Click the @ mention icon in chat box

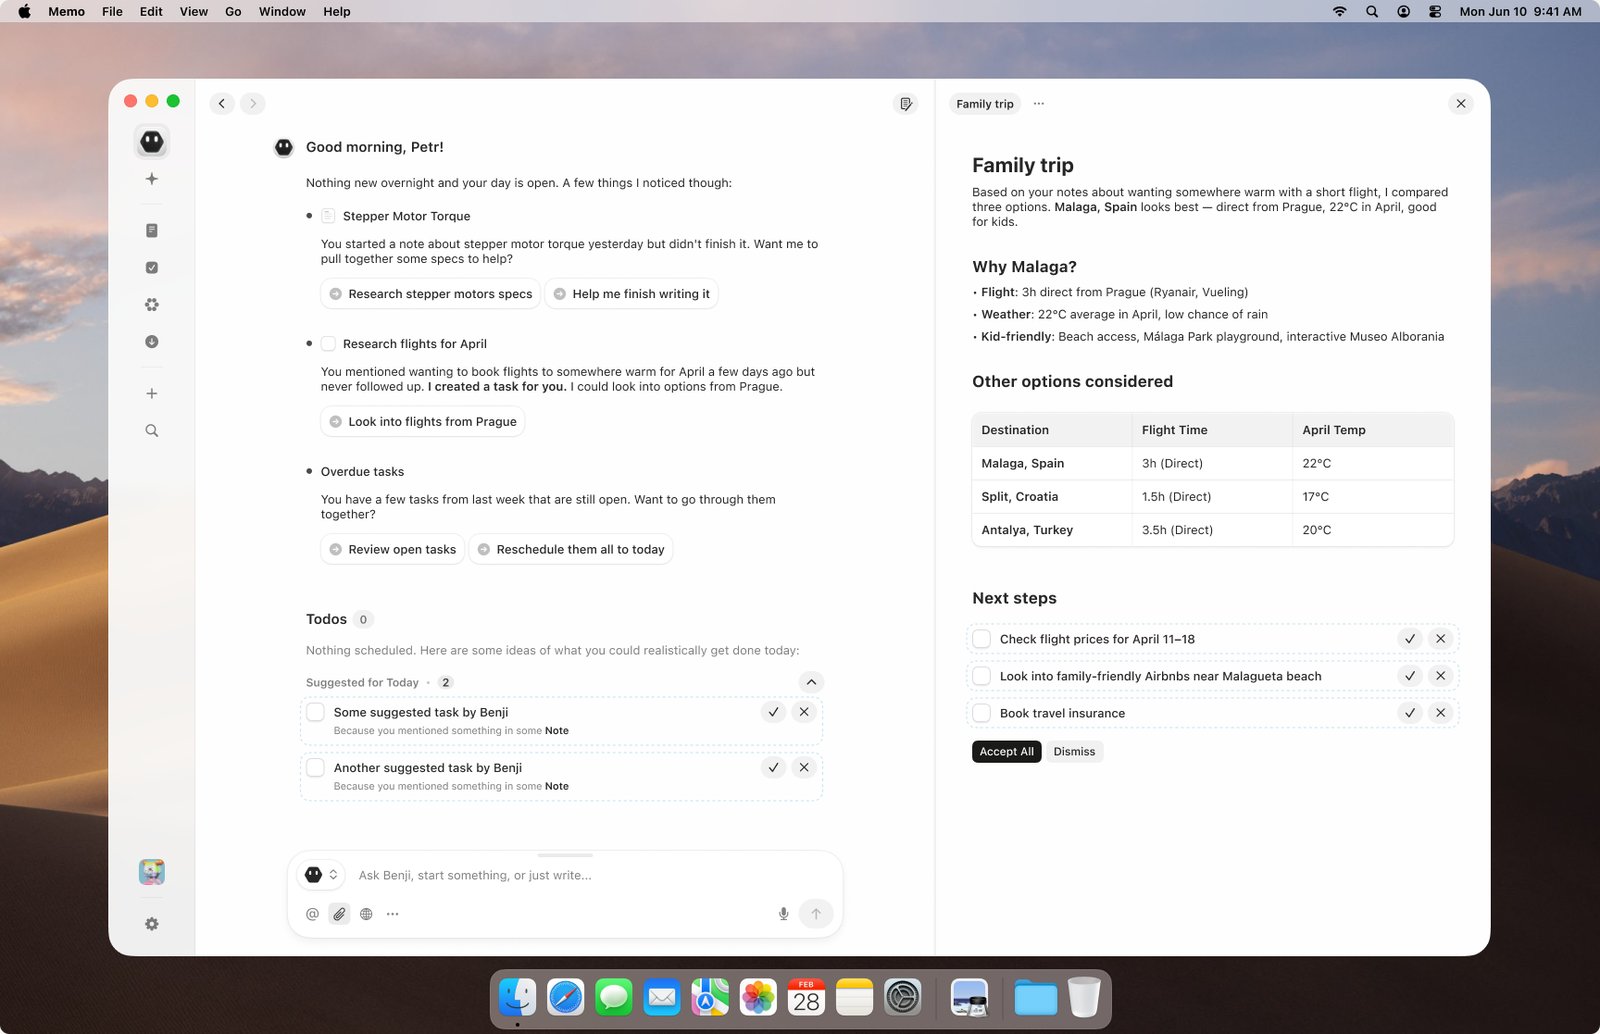pyautogui.click(x=313, y=914)
